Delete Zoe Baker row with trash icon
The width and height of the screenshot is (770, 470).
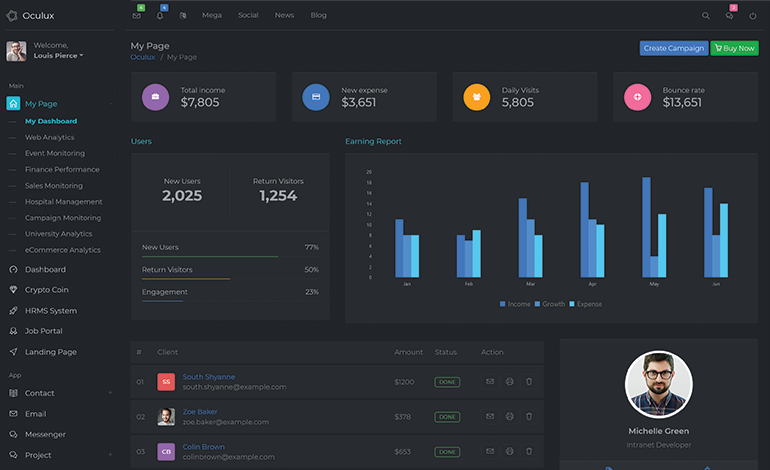click(x=529, y=416)
